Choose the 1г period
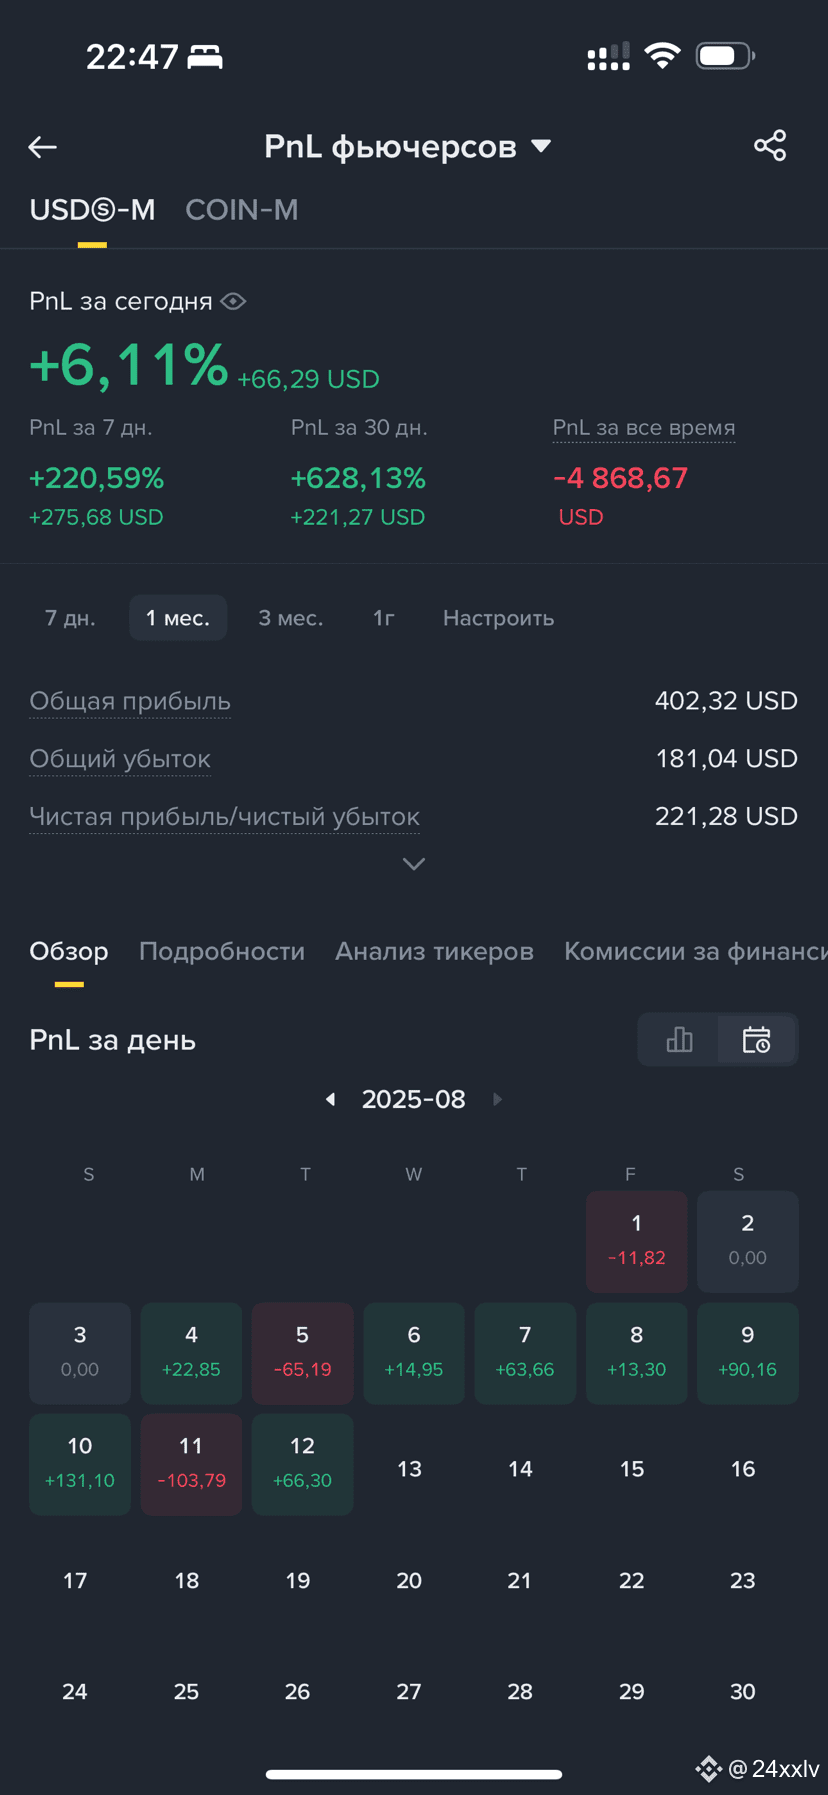This screenshot has height=1795, width=828. pos(384,618)
